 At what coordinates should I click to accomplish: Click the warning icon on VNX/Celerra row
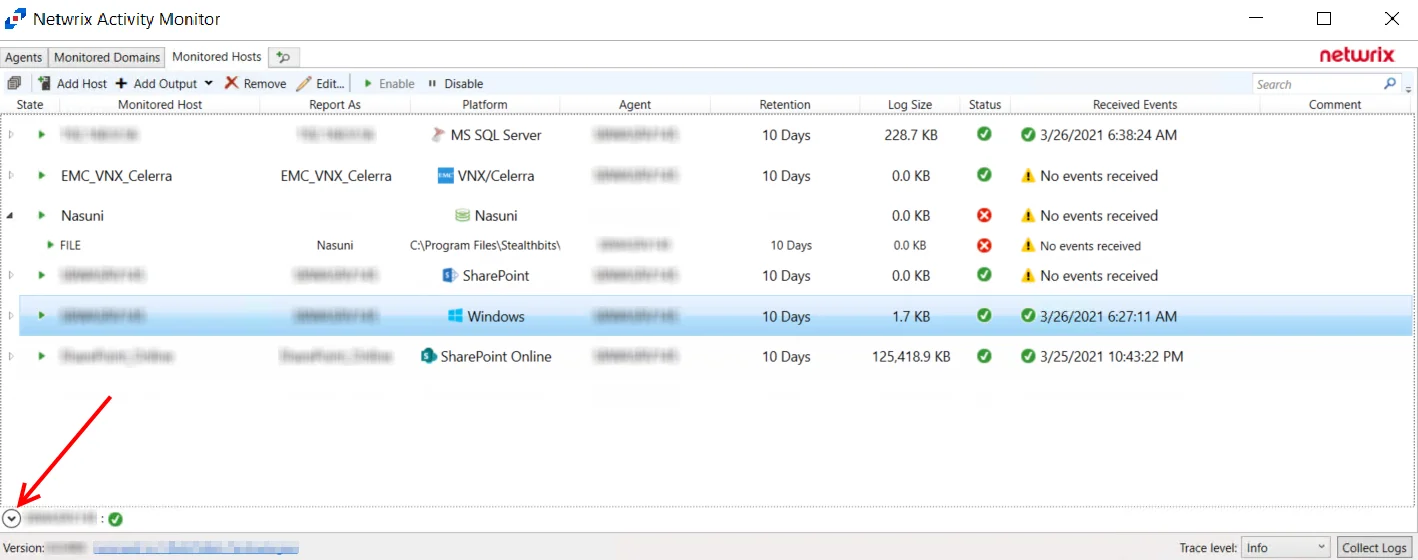pos(1027,176)
